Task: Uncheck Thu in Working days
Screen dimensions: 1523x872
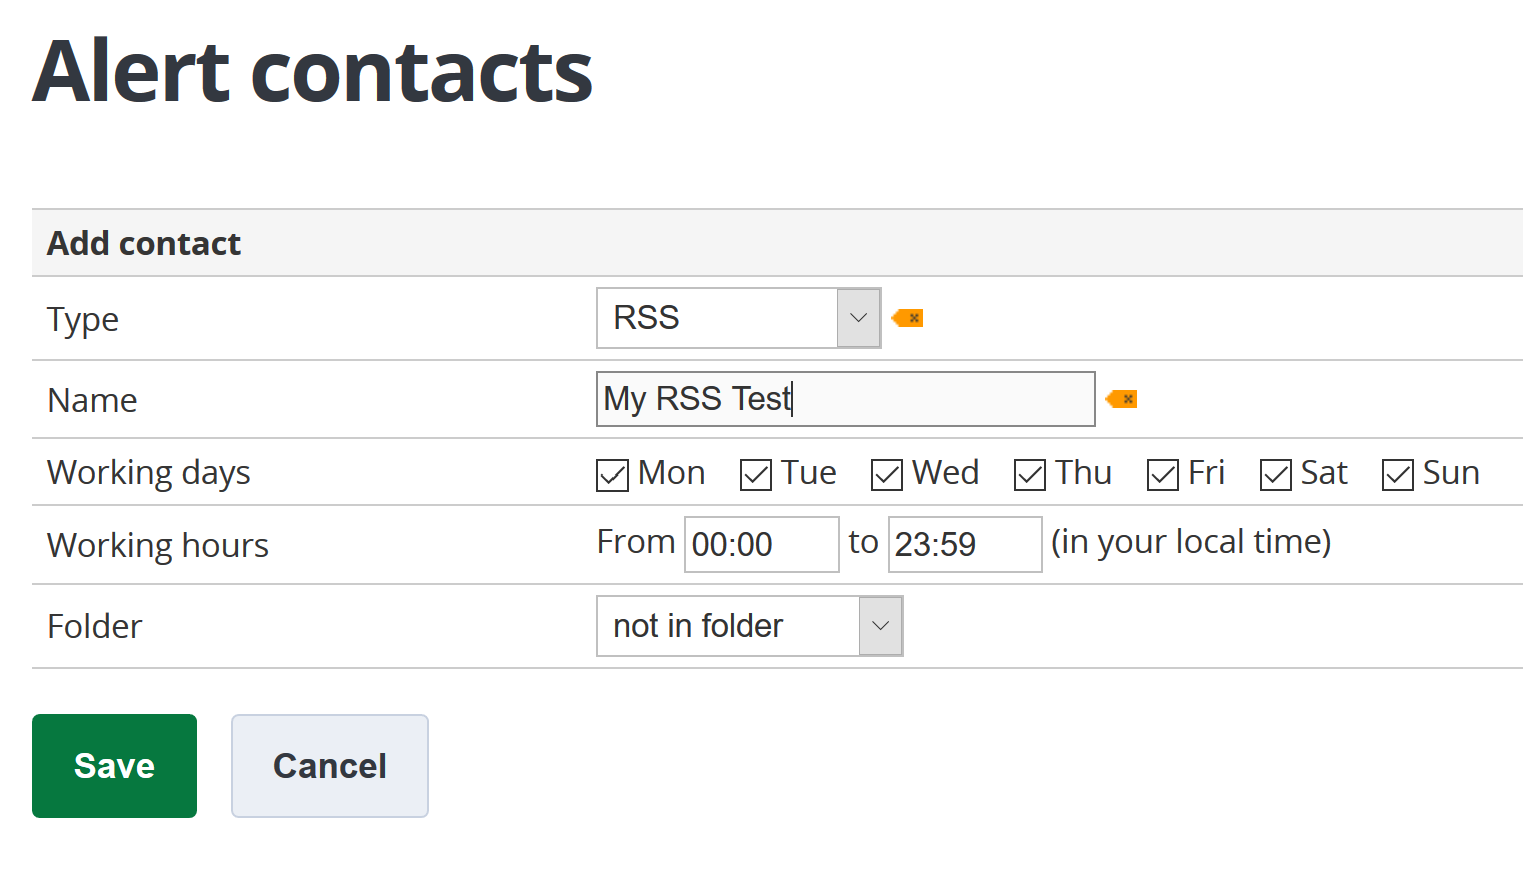Action: pyautogui.click(x=1030, y=475)
